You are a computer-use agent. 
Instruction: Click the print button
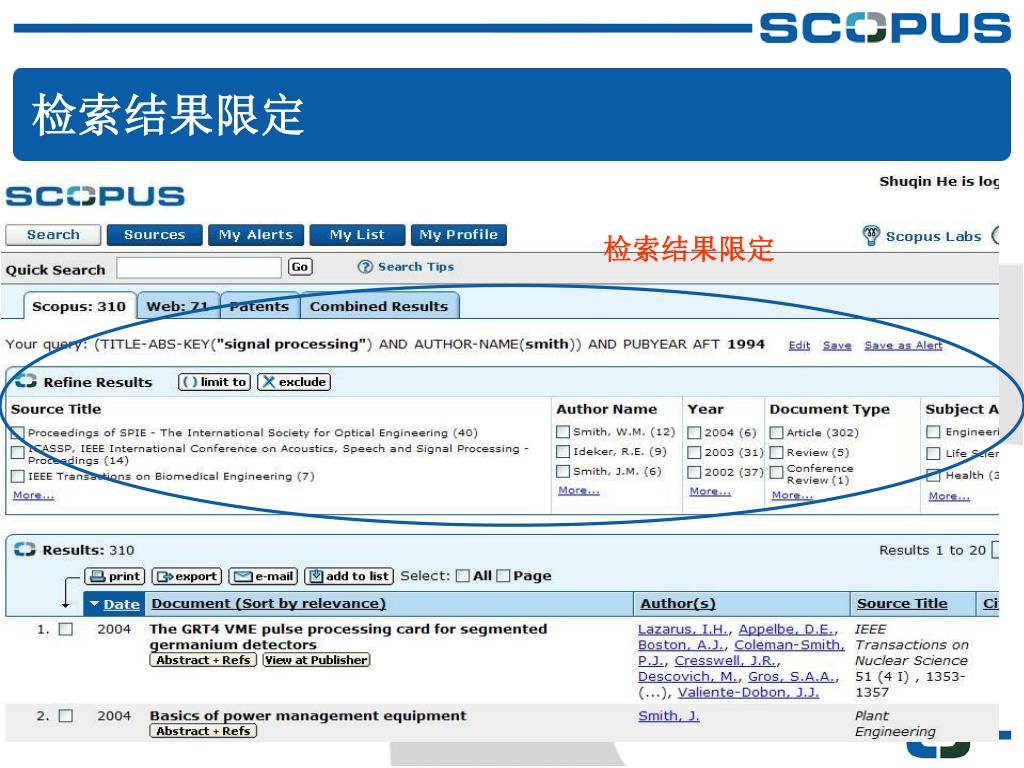[115, 576]
